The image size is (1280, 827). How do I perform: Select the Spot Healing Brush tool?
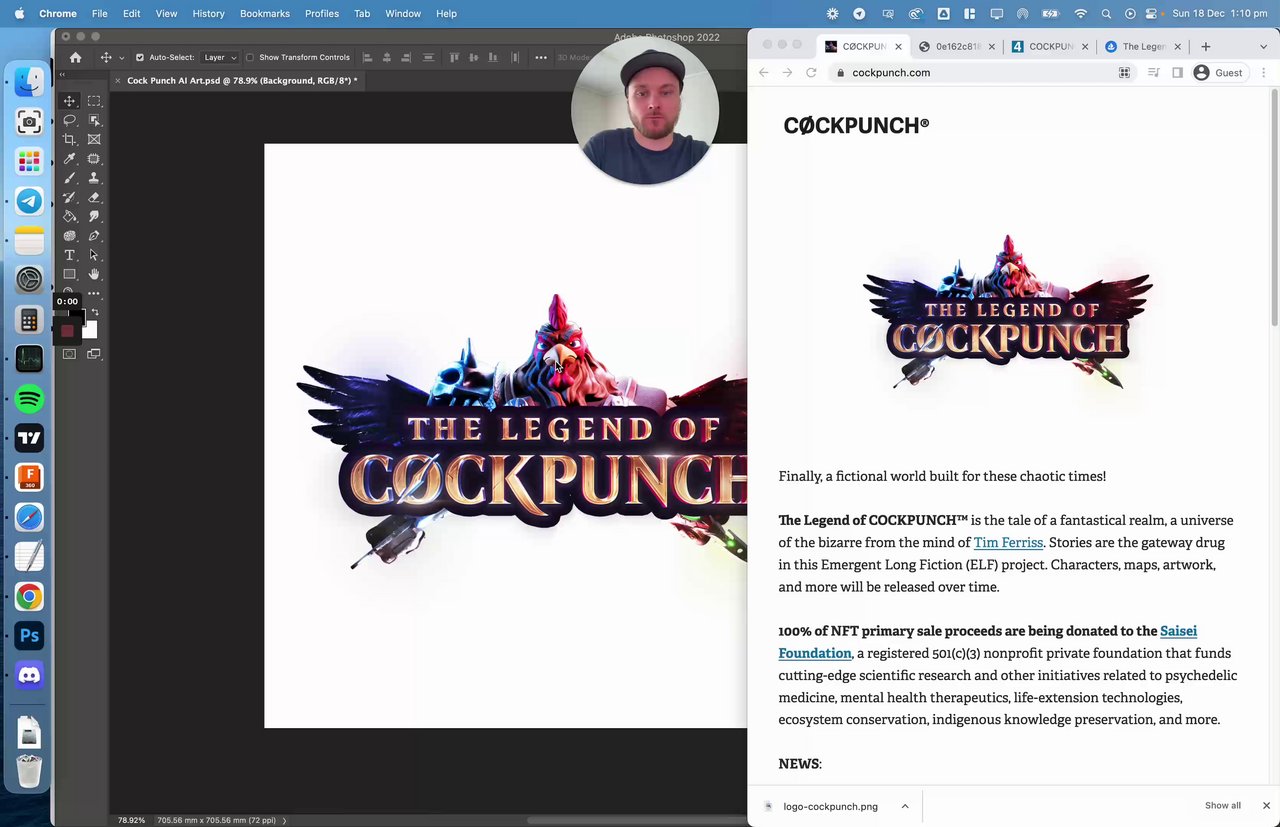click(x=94, y=159)
